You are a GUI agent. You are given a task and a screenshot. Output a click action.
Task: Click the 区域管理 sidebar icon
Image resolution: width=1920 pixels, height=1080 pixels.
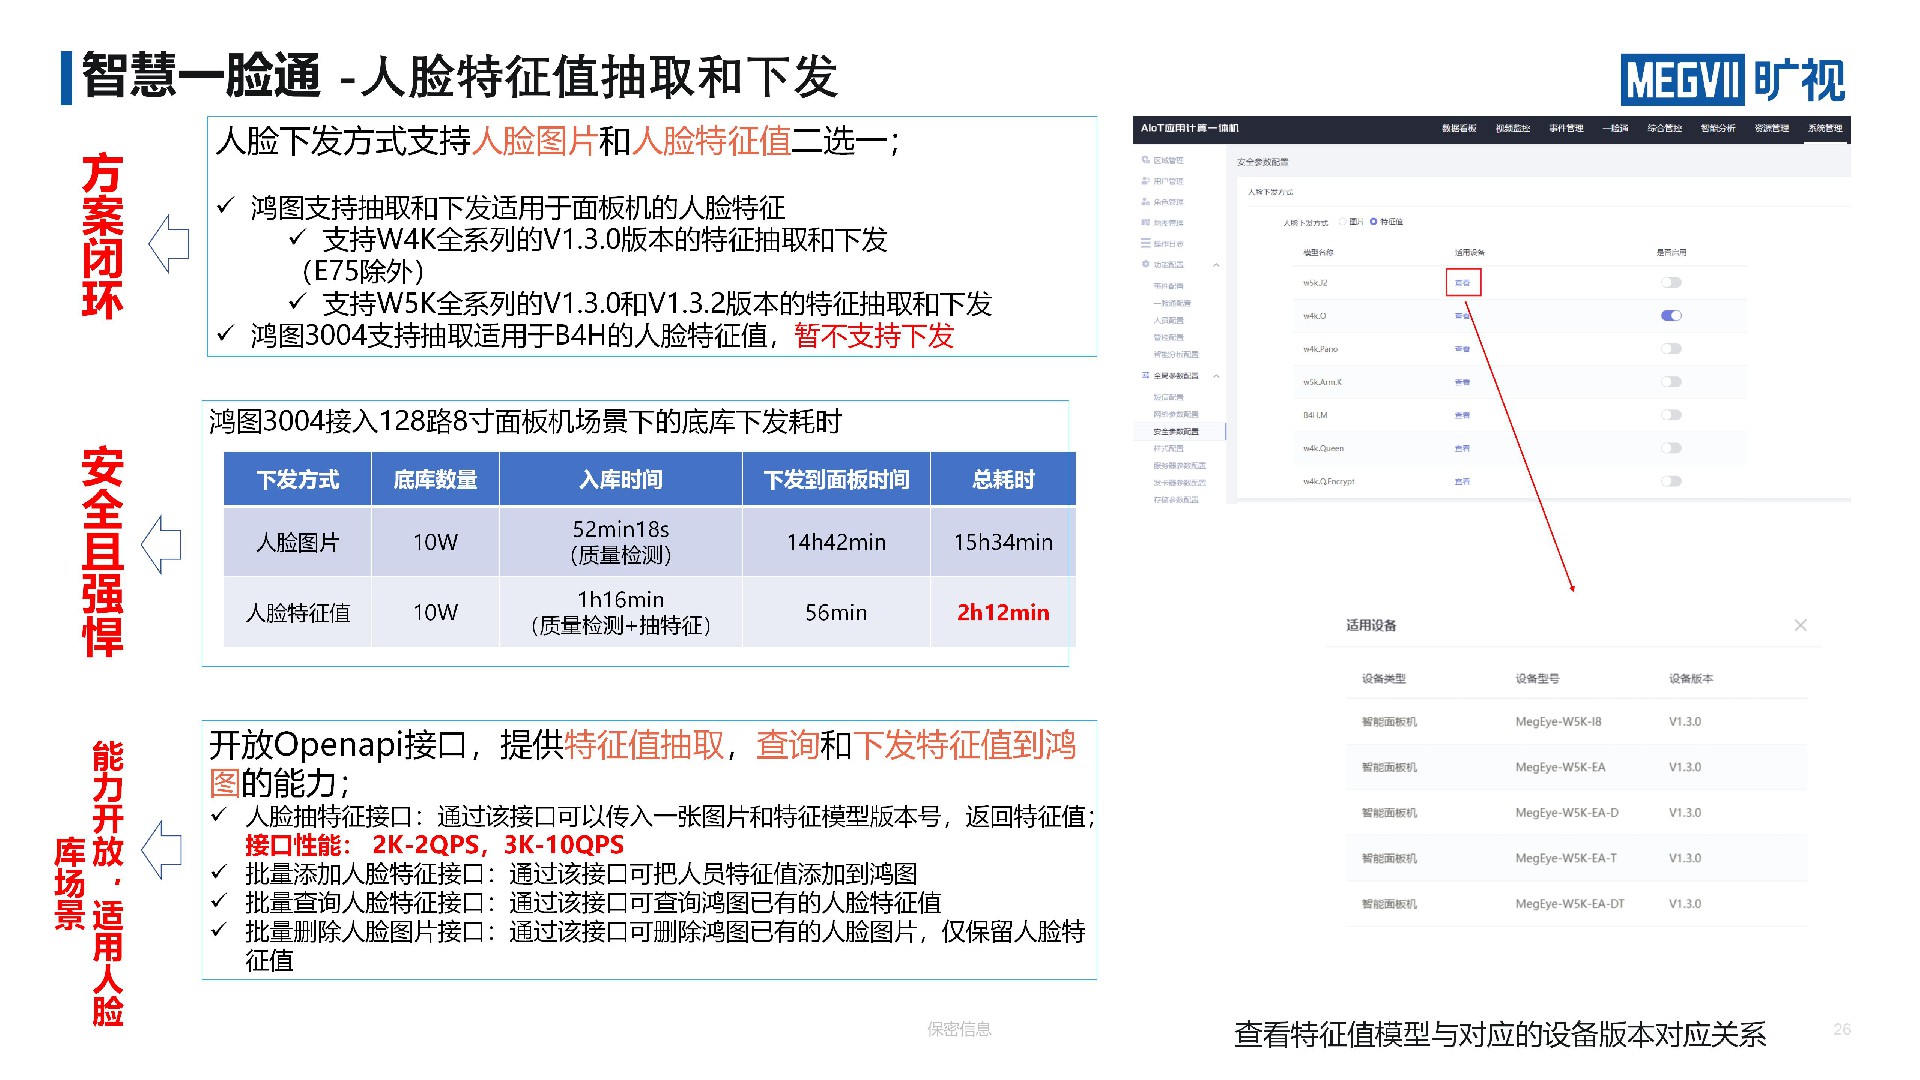(x=1146, y=160)
